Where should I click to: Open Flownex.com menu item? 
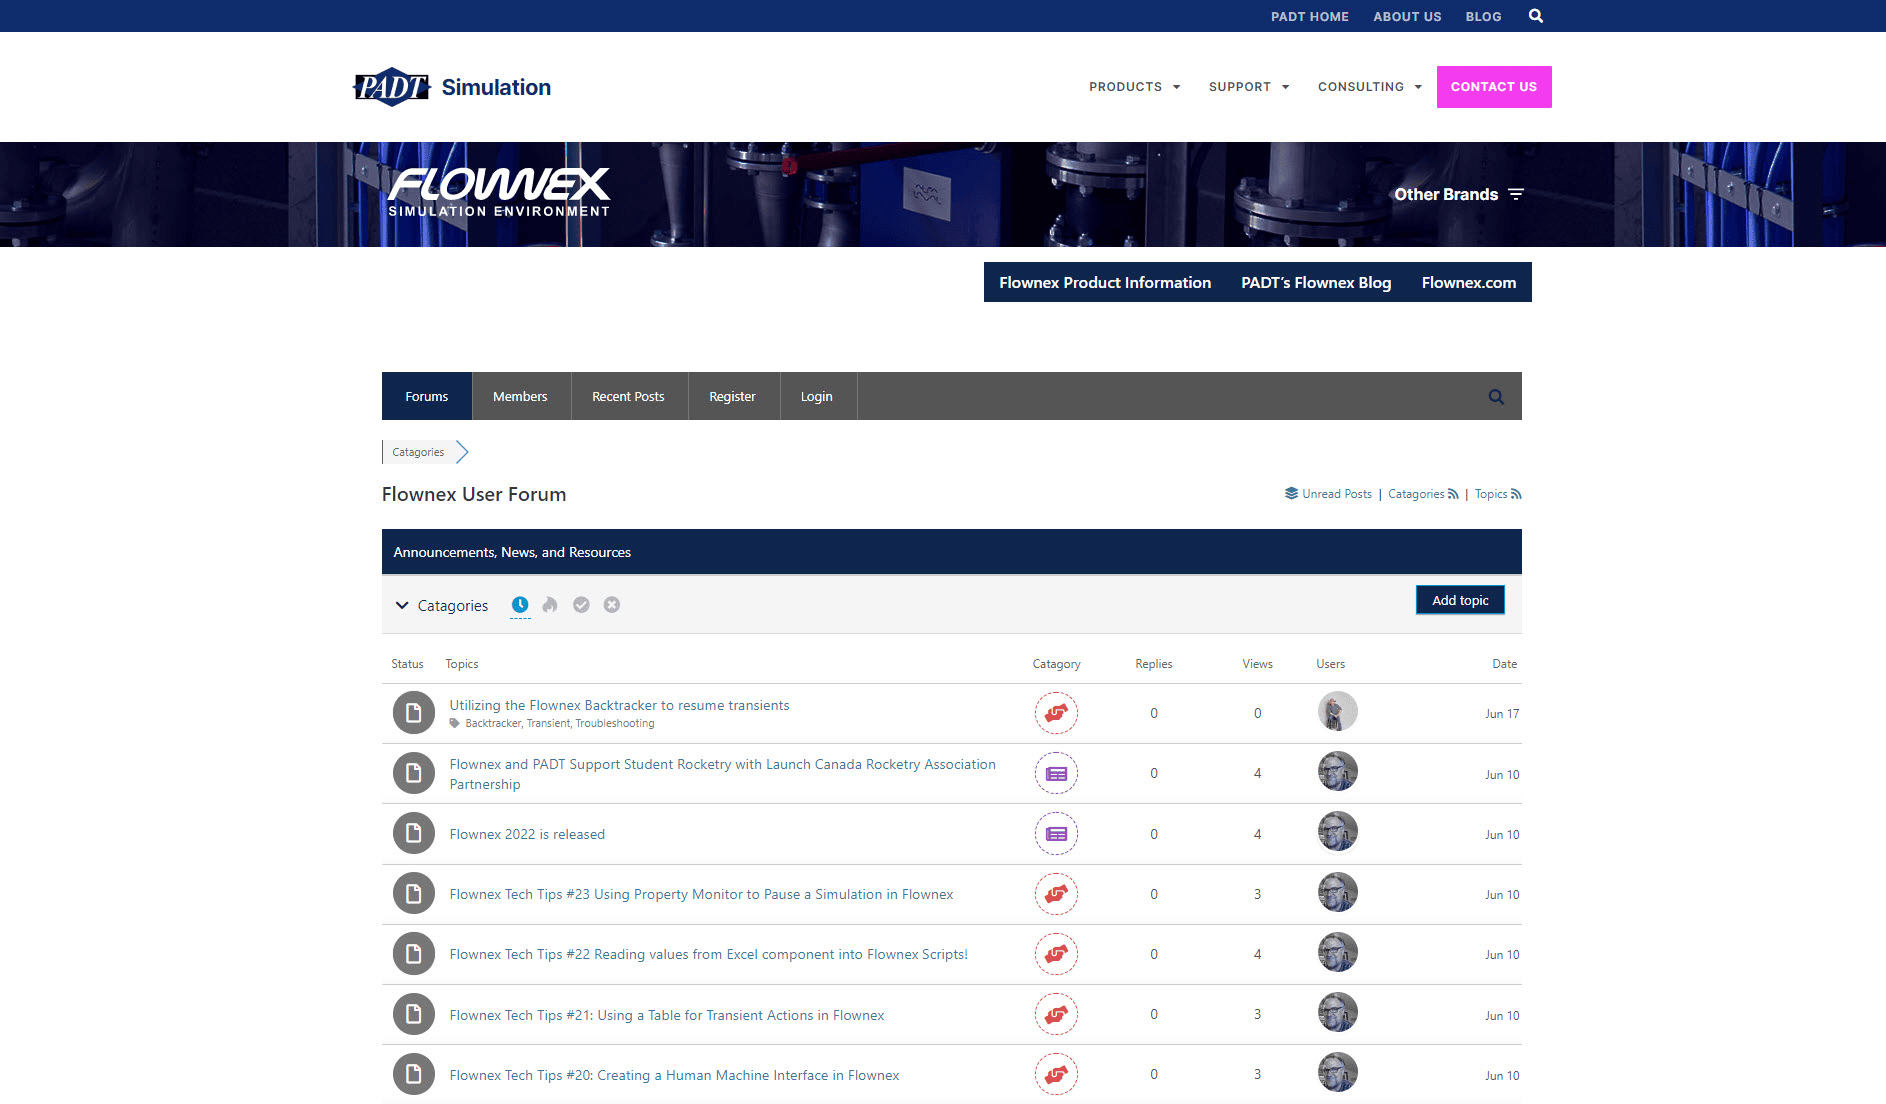[x=1469, y=283]
